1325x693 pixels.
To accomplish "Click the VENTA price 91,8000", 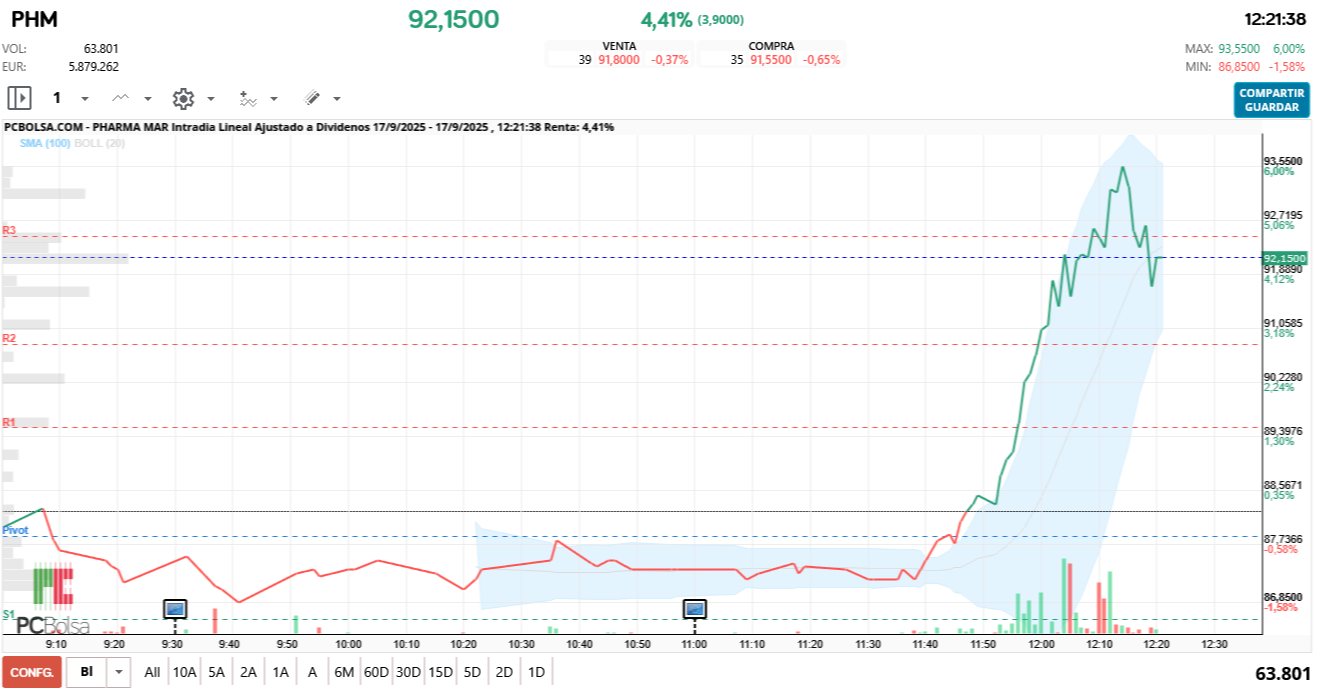I will tap(619, 60).
